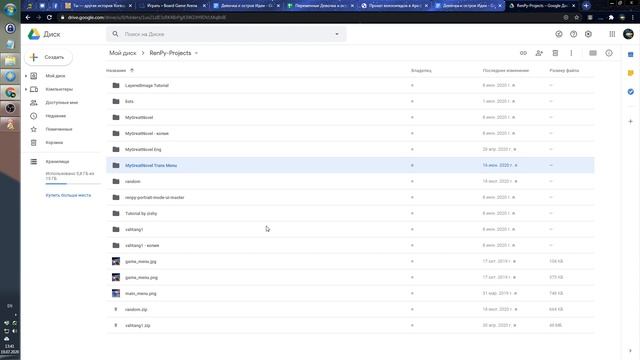
Task: Click the trash icon in the toolbar
Action: [x=555, y=53]
